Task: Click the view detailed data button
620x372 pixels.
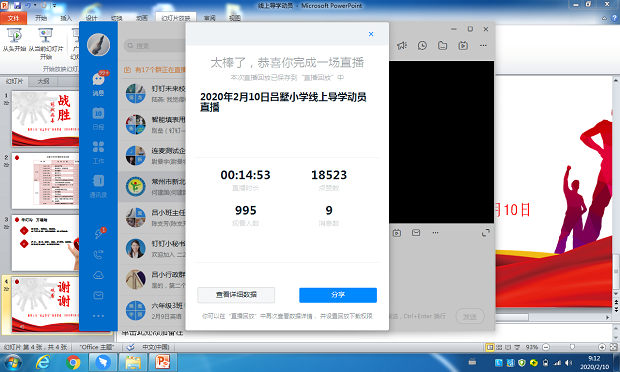Action: point(236,295)
